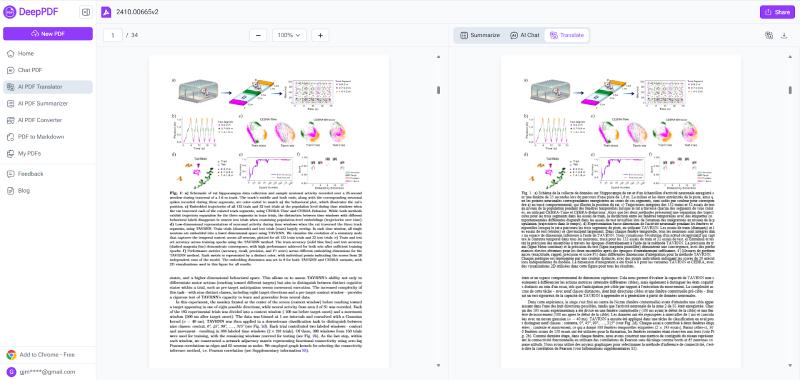
Task: Open AI PDF Converter in the sidebar
Action: point(48,120)
